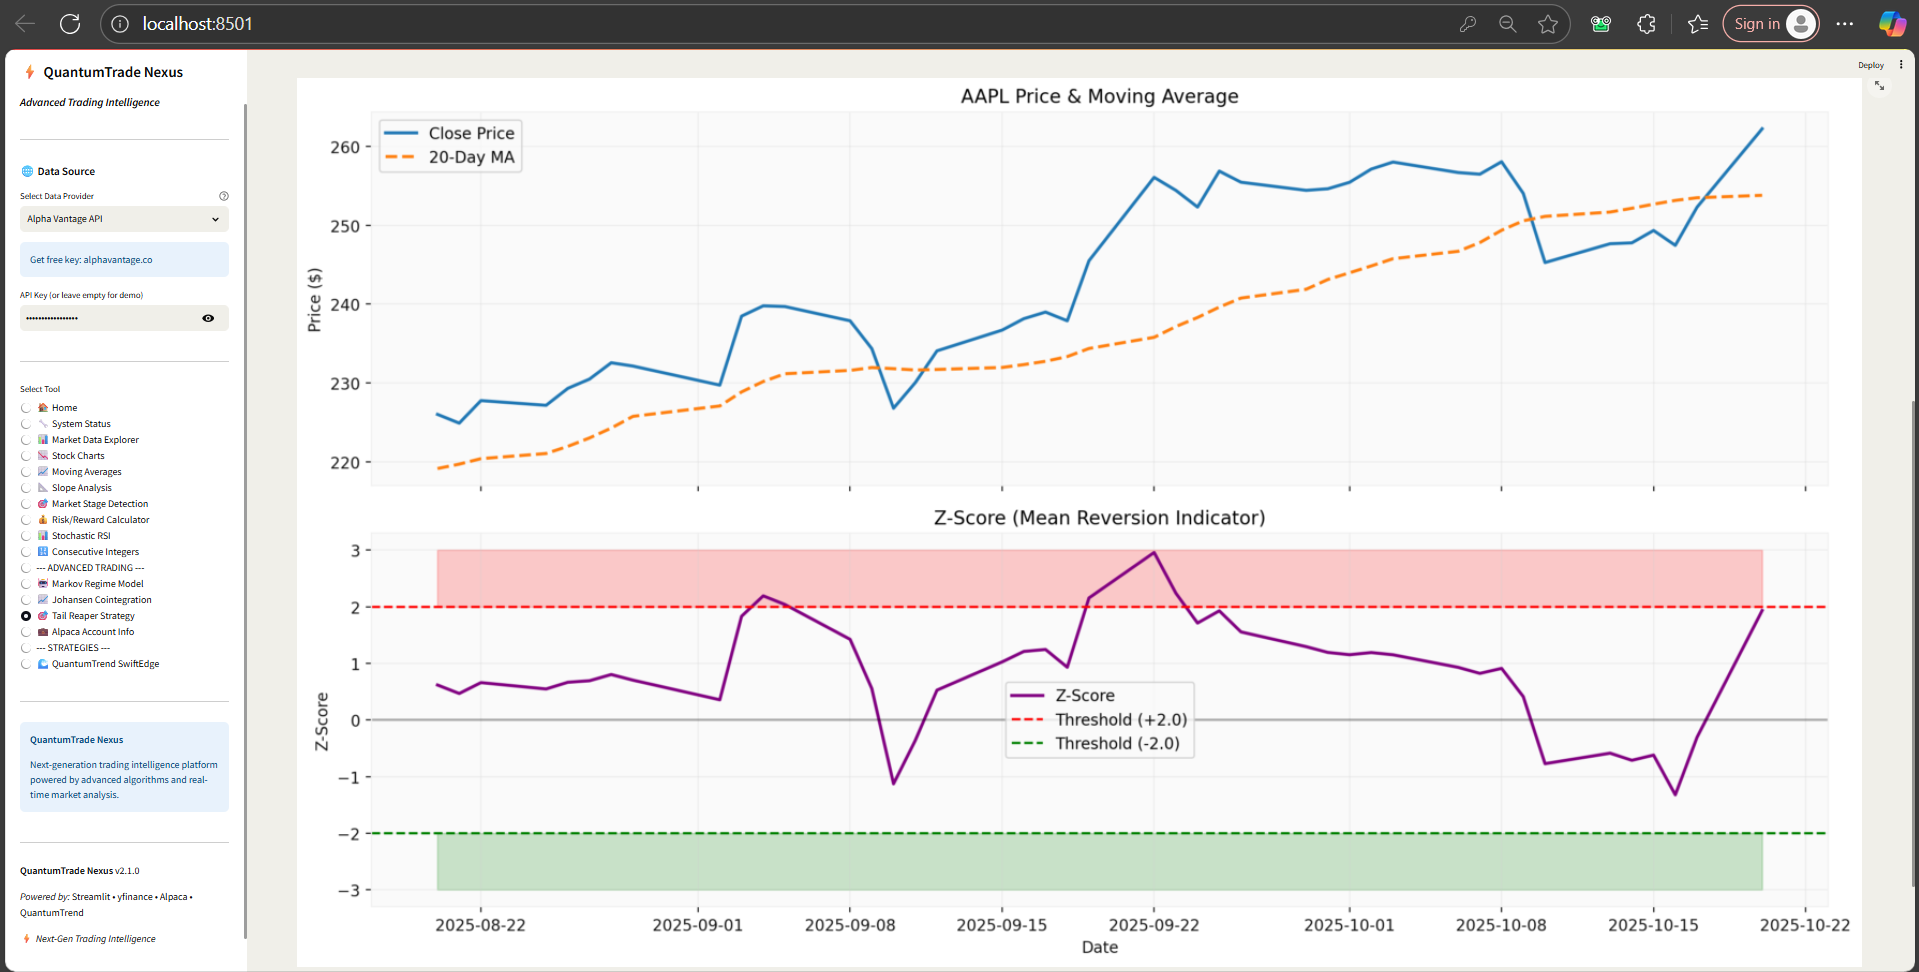Click the Sign in profile button
This screenshot has width=1919, height=972.
tap(1770, 24)
